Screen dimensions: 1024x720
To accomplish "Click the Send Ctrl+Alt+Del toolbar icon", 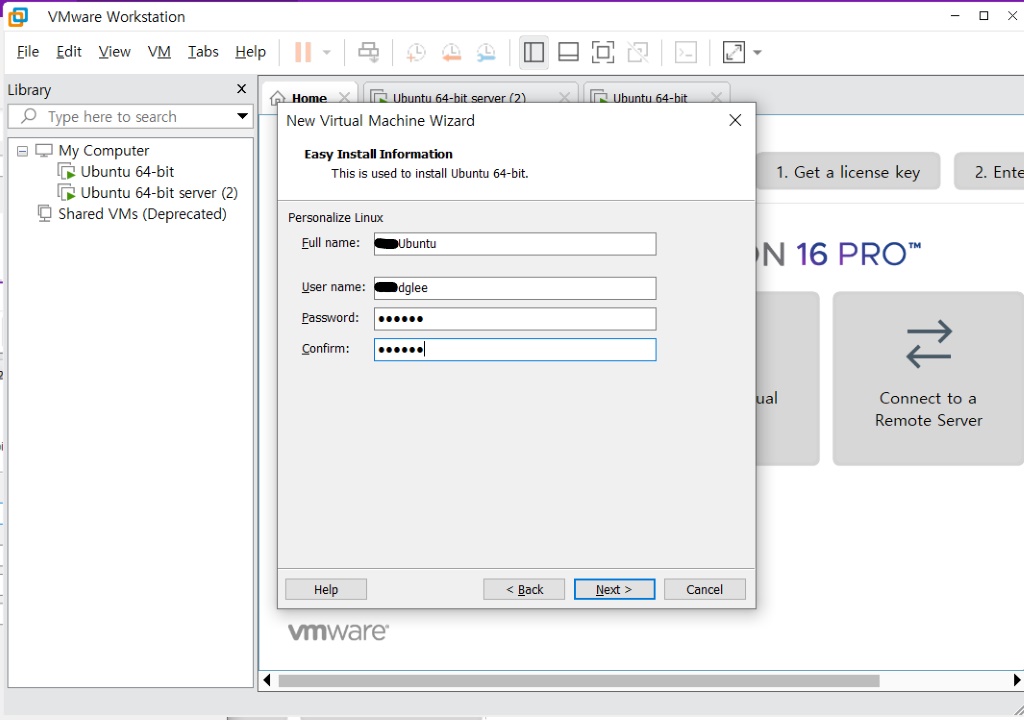I will [x=368, y=52].
